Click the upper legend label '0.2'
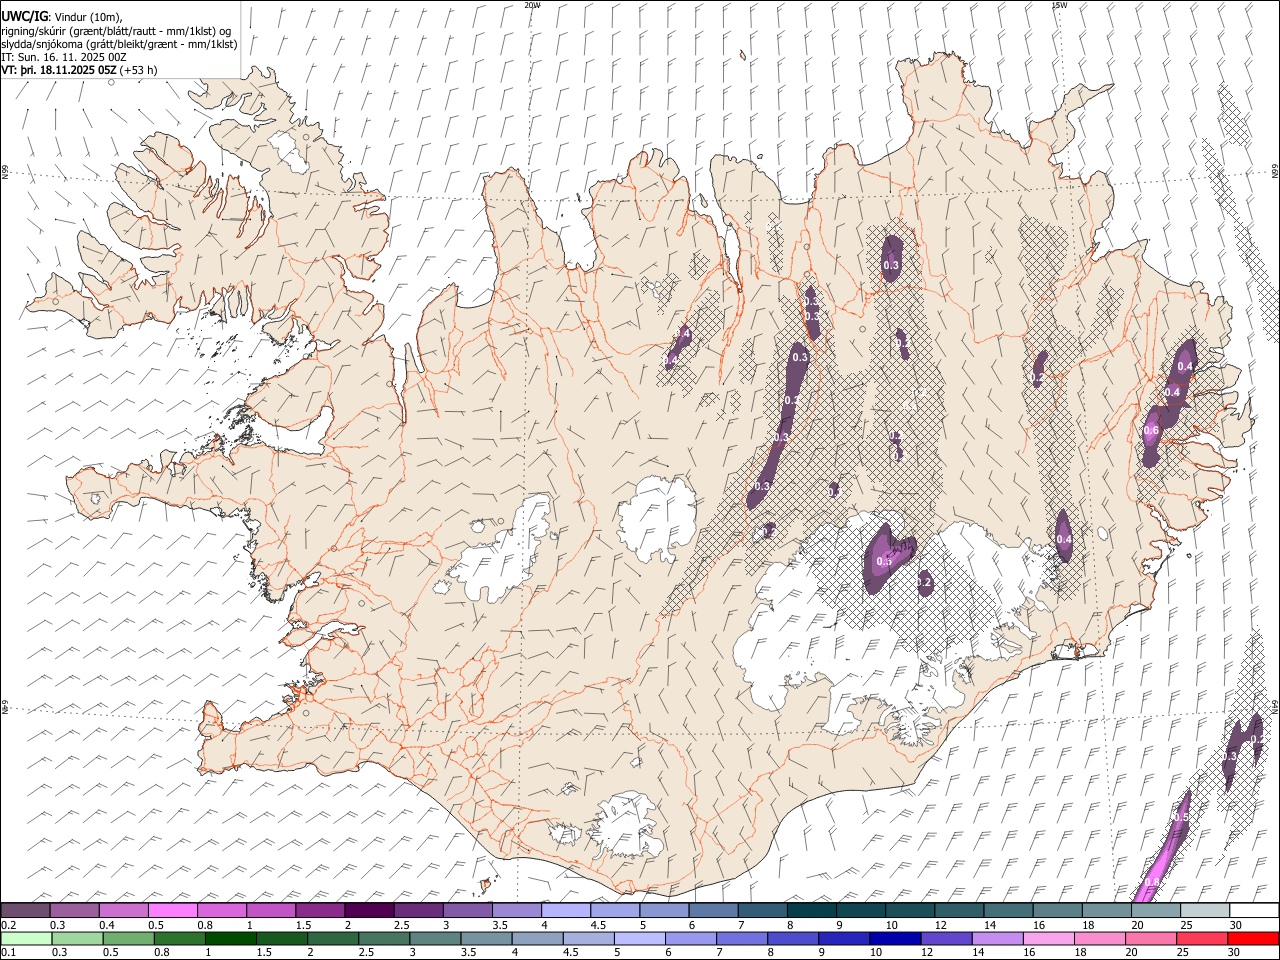The image size is (1280, 960). coord(9,925)
